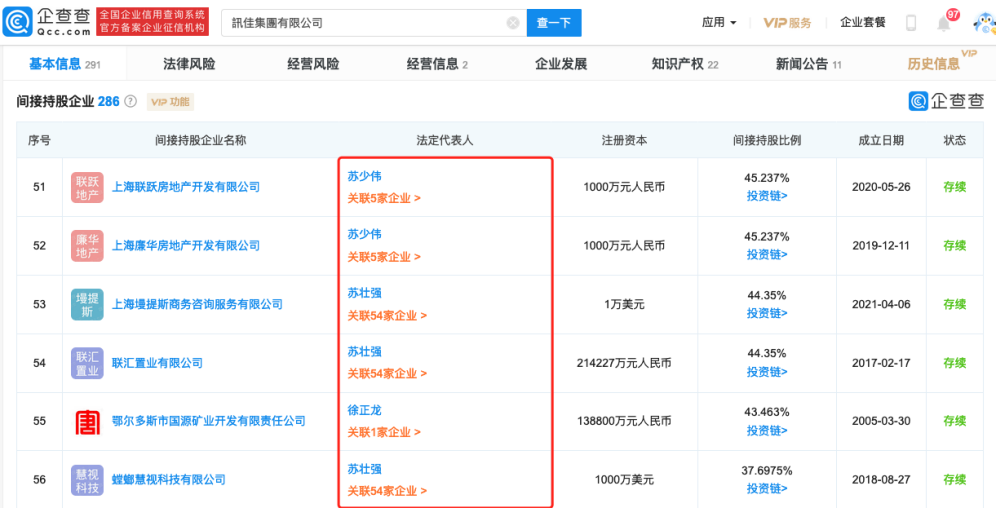Click the 2005-03-30 establishment date
The height and width of the screenshot is (508, 996).
pos(881,422)
